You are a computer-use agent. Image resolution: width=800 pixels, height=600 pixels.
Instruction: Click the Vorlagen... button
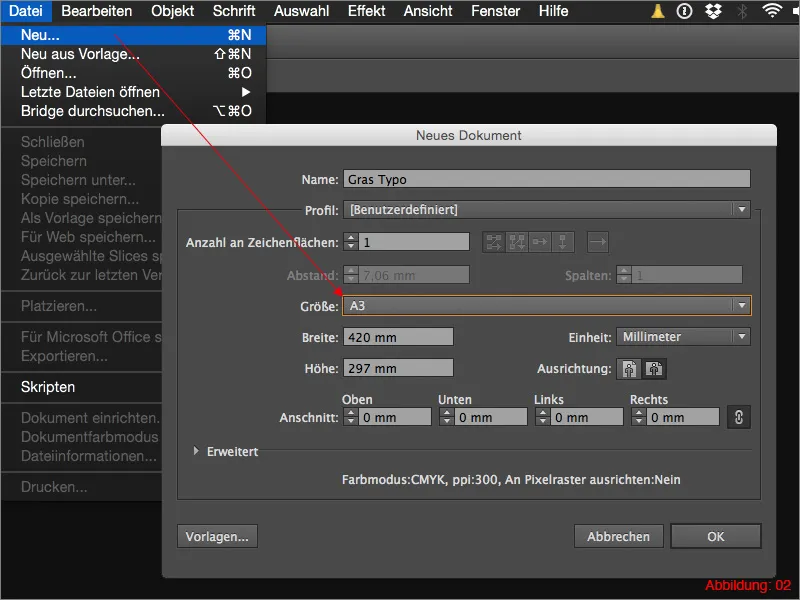pyautogui.click(x=217, y=536)
